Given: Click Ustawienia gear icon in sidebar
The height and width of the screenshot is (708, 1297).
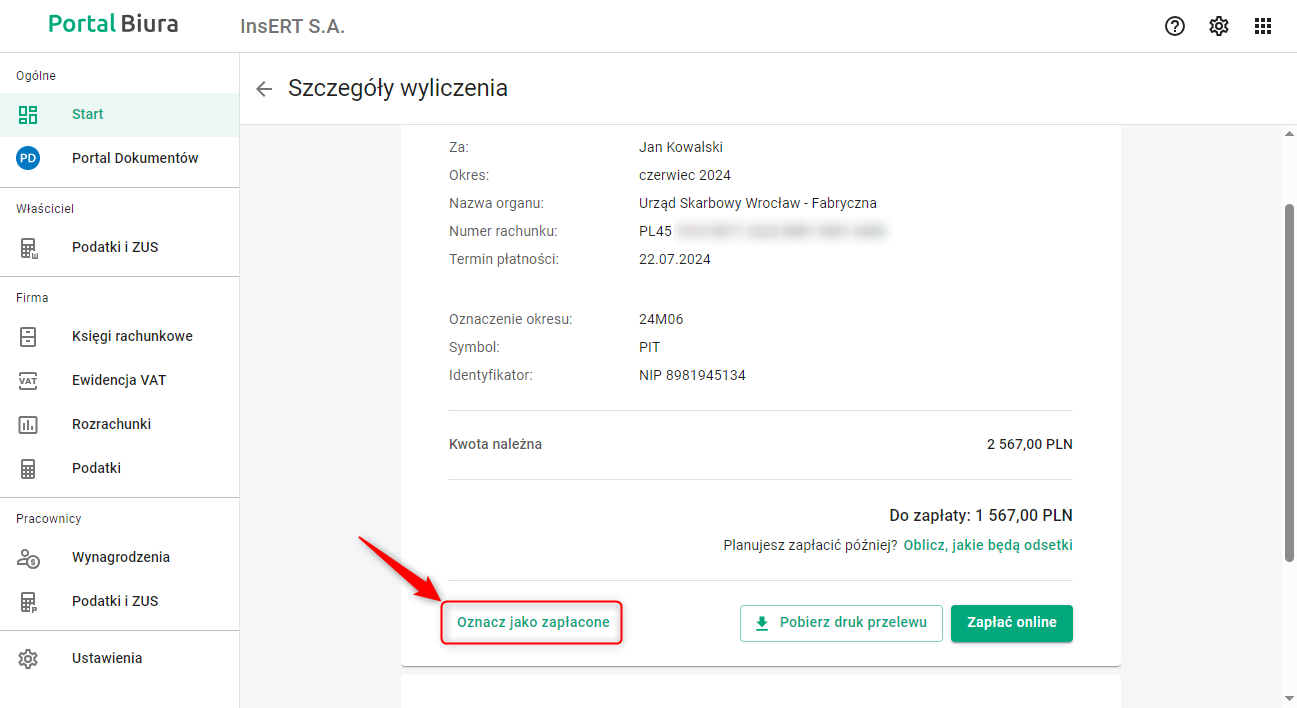Looking at the screenshot, I should click(x=28, y=658).
